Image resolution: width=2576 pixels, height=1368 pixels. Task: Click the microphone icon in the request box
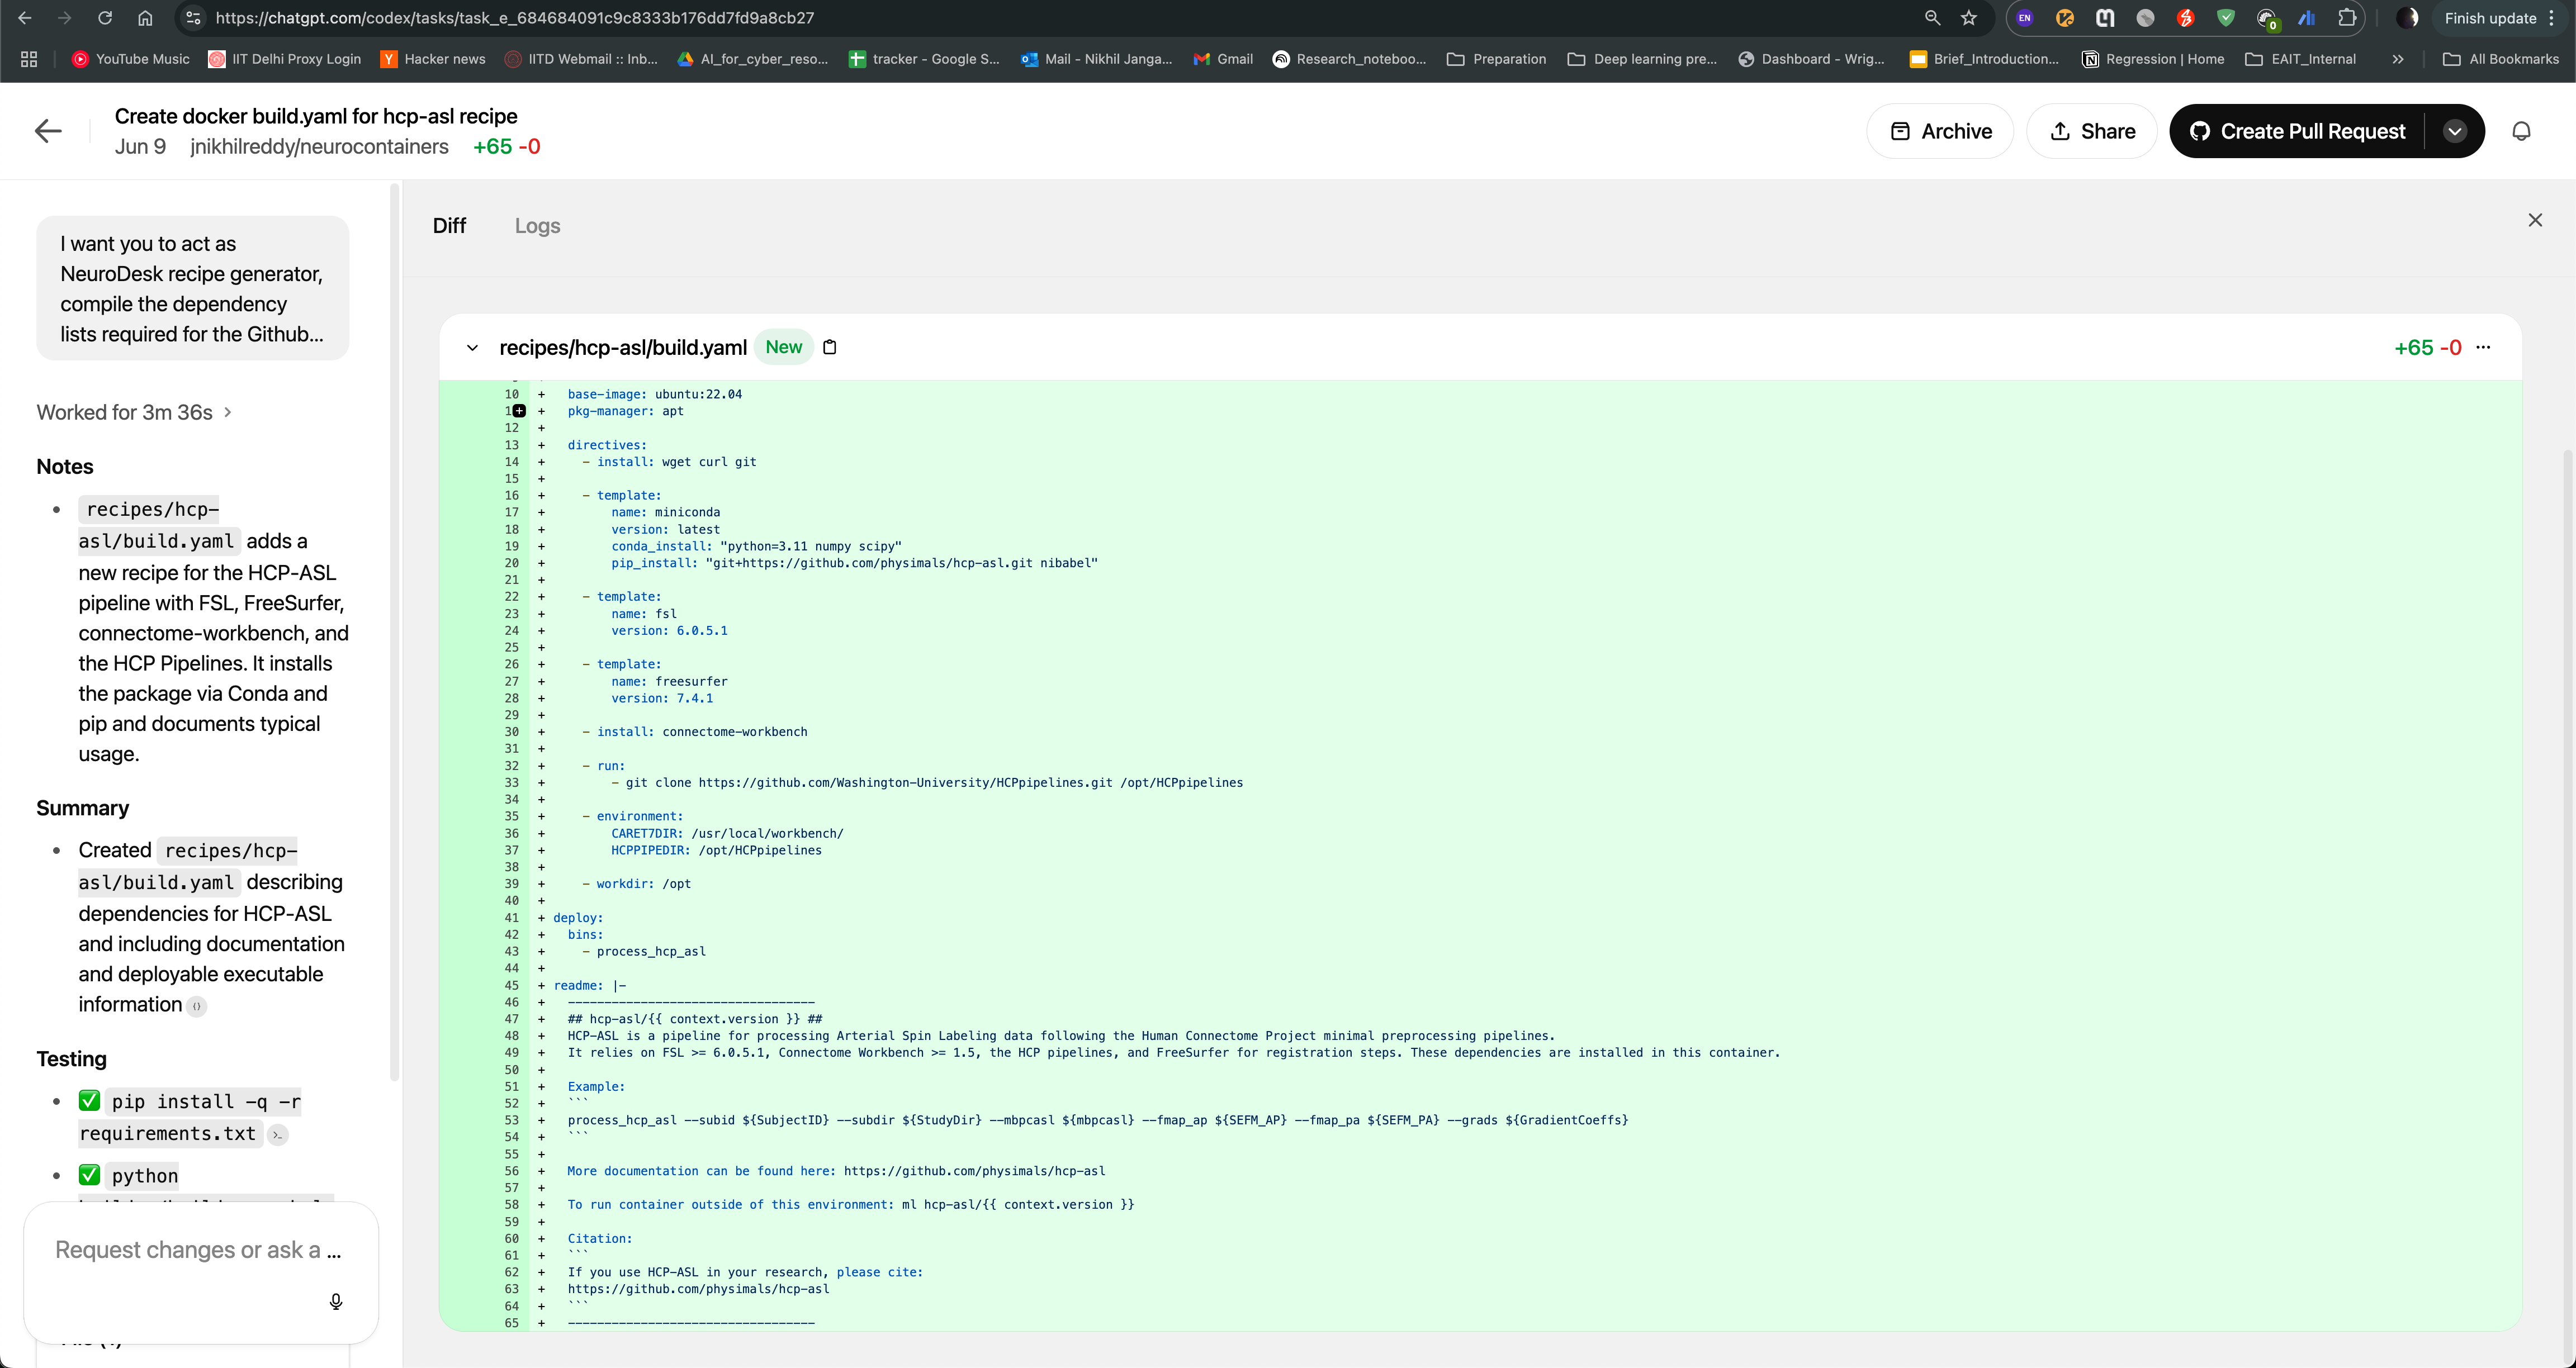click(x=336, y=1301)
